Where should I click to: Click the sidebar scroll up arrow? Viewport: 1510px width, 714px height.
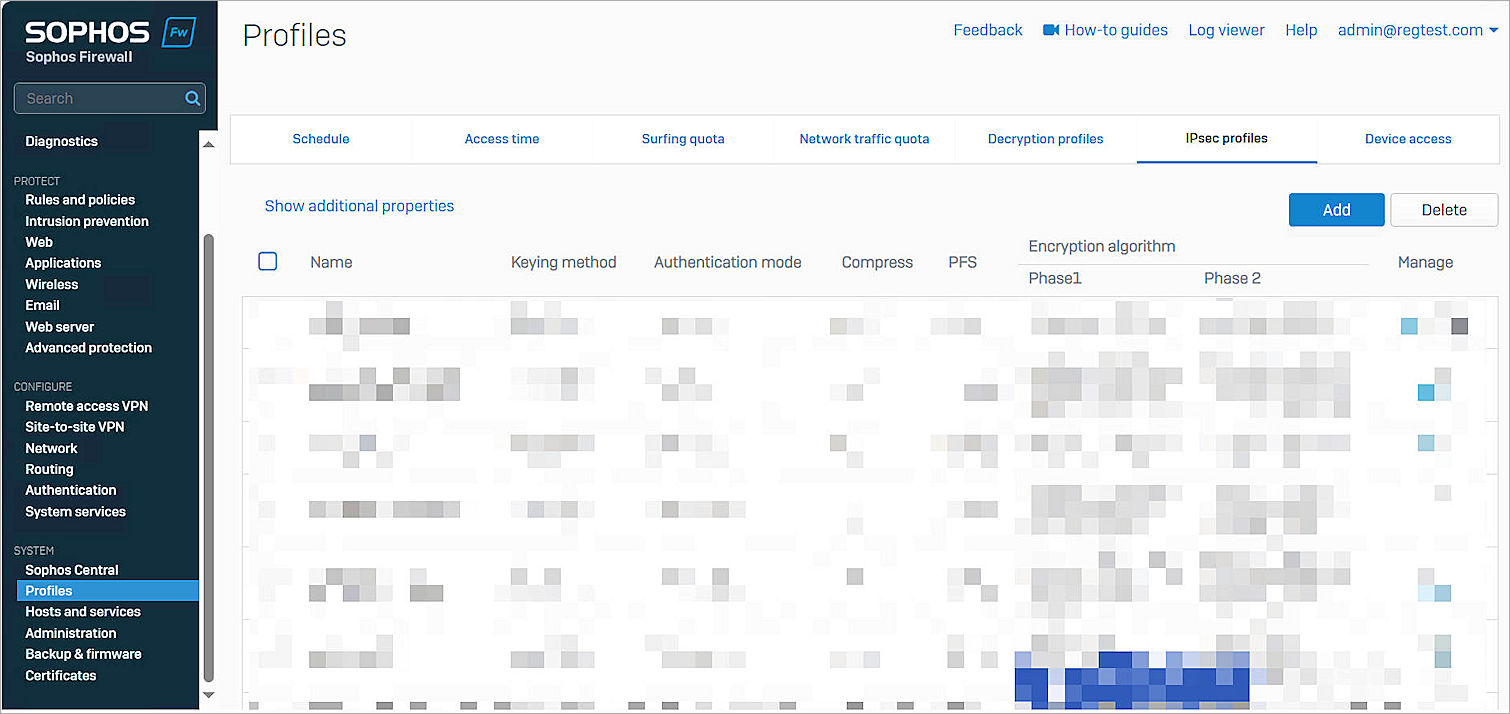pyautogui.click(x=208, y=146)
